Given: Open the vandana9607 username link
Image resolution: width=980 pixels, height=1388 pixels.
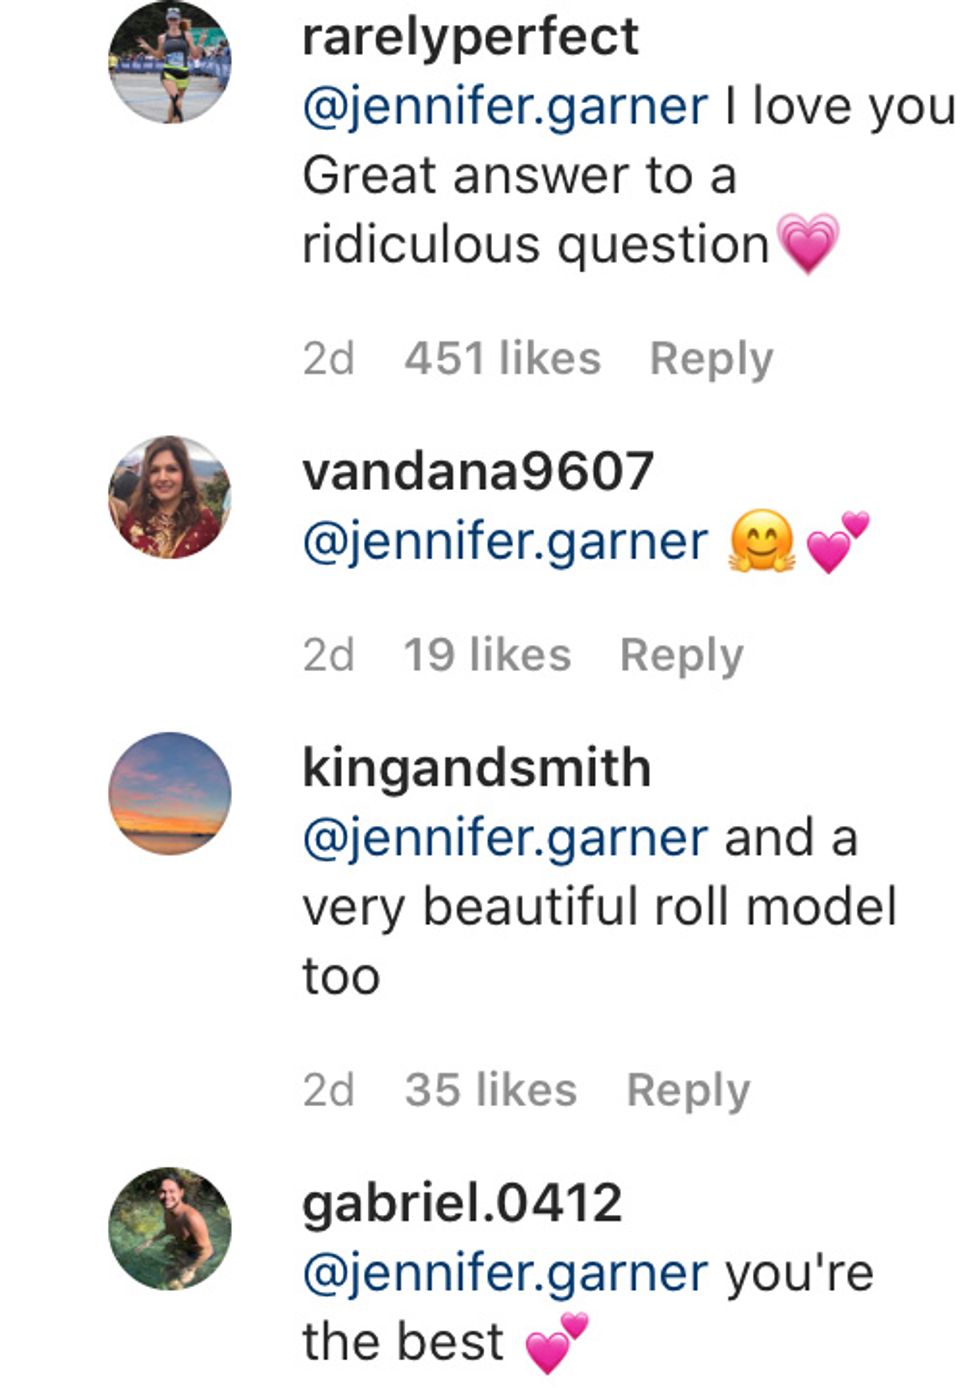Looking at the screenshot, I should coord(478,471).
